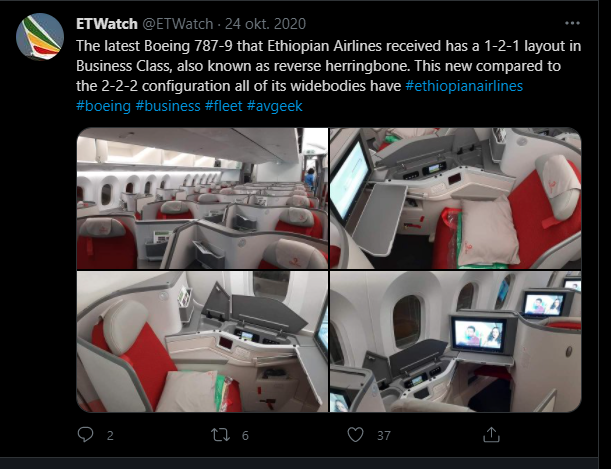Image resolution: width=611 pixels, height=469 pixels.
Task: View the cabin overview photo thumbnail
Action: [202, 199]
